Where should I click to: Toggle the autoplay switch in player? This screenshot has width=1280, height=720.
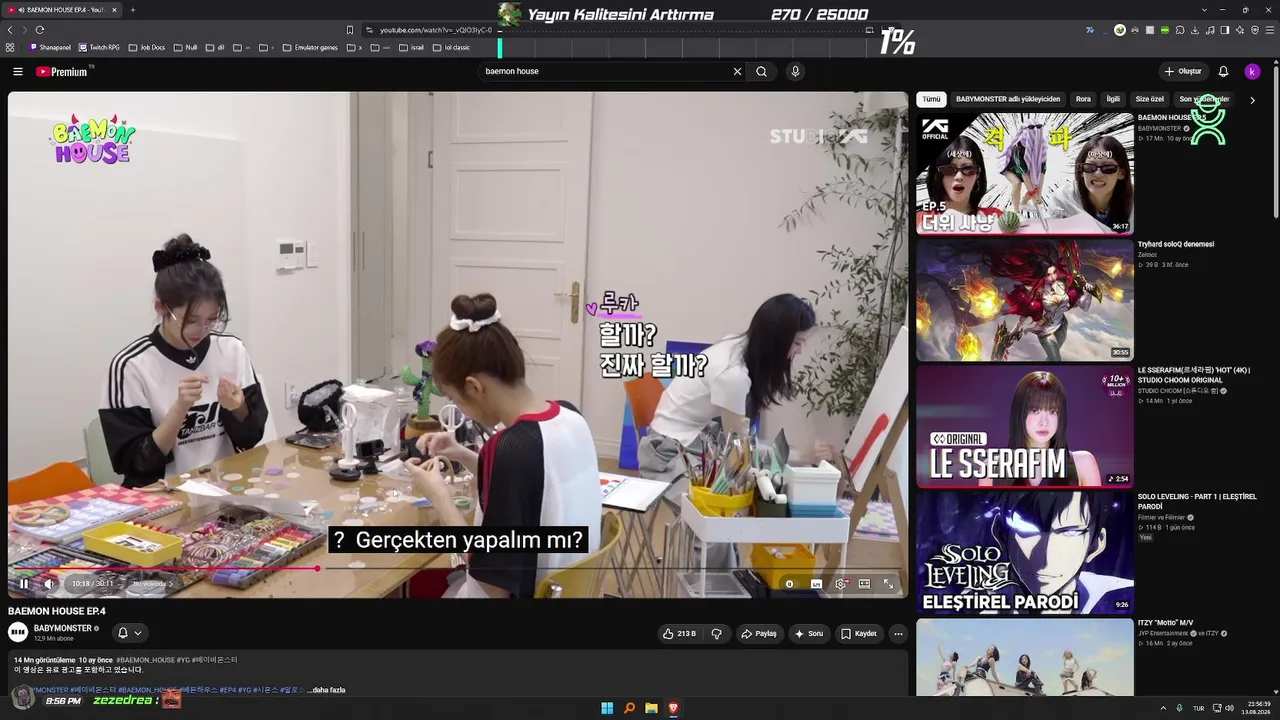point(789,584)
